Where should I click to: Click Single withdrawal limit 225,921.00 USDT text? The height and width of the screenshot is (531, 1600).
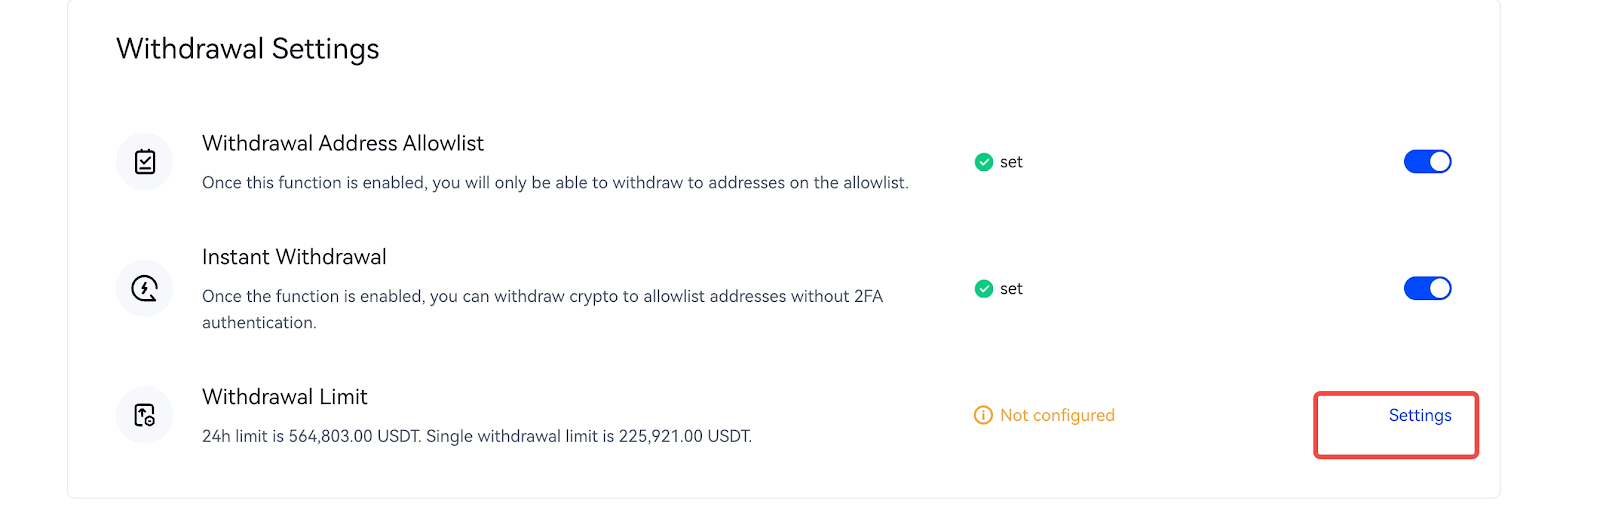[x=589, y=437]
